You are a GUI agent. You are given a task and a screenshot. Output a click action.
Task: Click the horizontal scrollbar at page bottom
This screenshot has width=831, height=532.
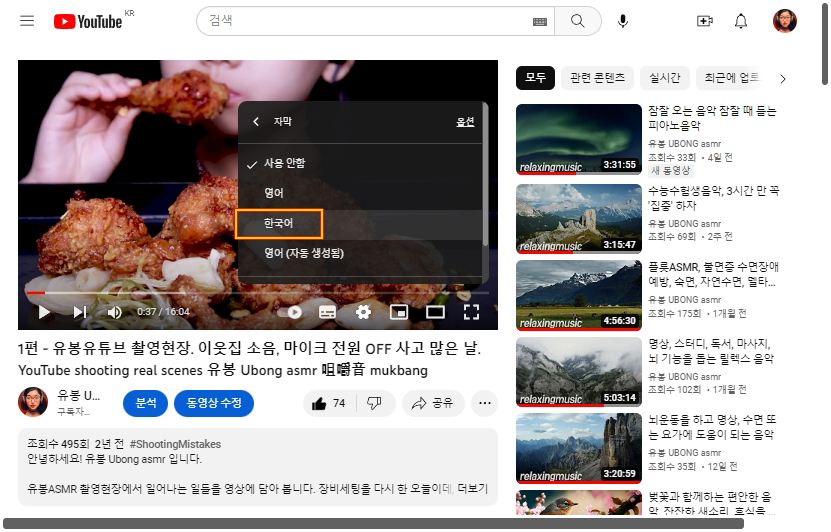373,524
